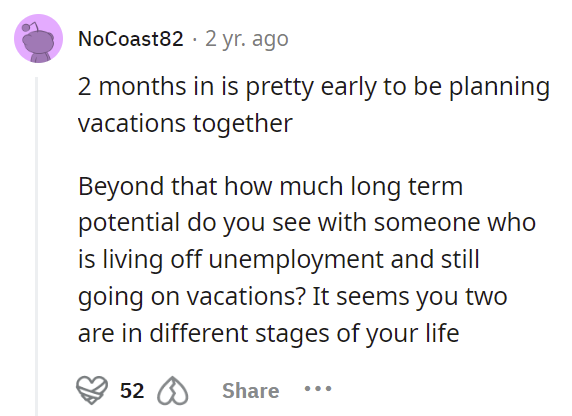Click the dot separator after the username
The image size is (572, 416).
click(194, 39)
